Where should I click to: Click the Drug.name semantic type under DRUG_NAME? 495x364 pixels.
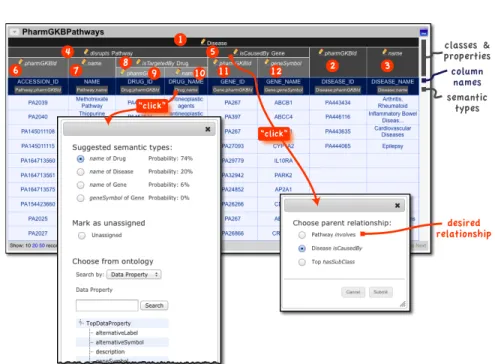pyautogui.click(x=186, y=90)
